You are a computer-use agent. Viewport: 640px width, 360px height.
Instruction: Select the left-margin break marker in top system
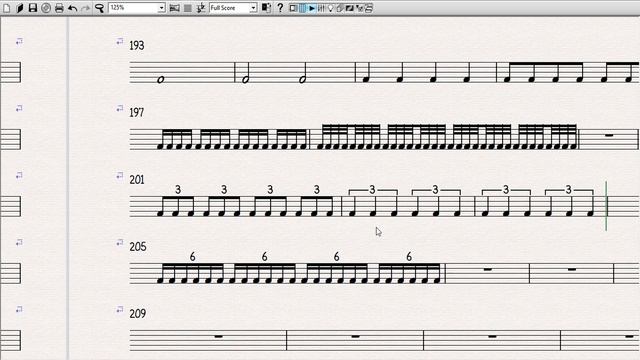(19, 41)
